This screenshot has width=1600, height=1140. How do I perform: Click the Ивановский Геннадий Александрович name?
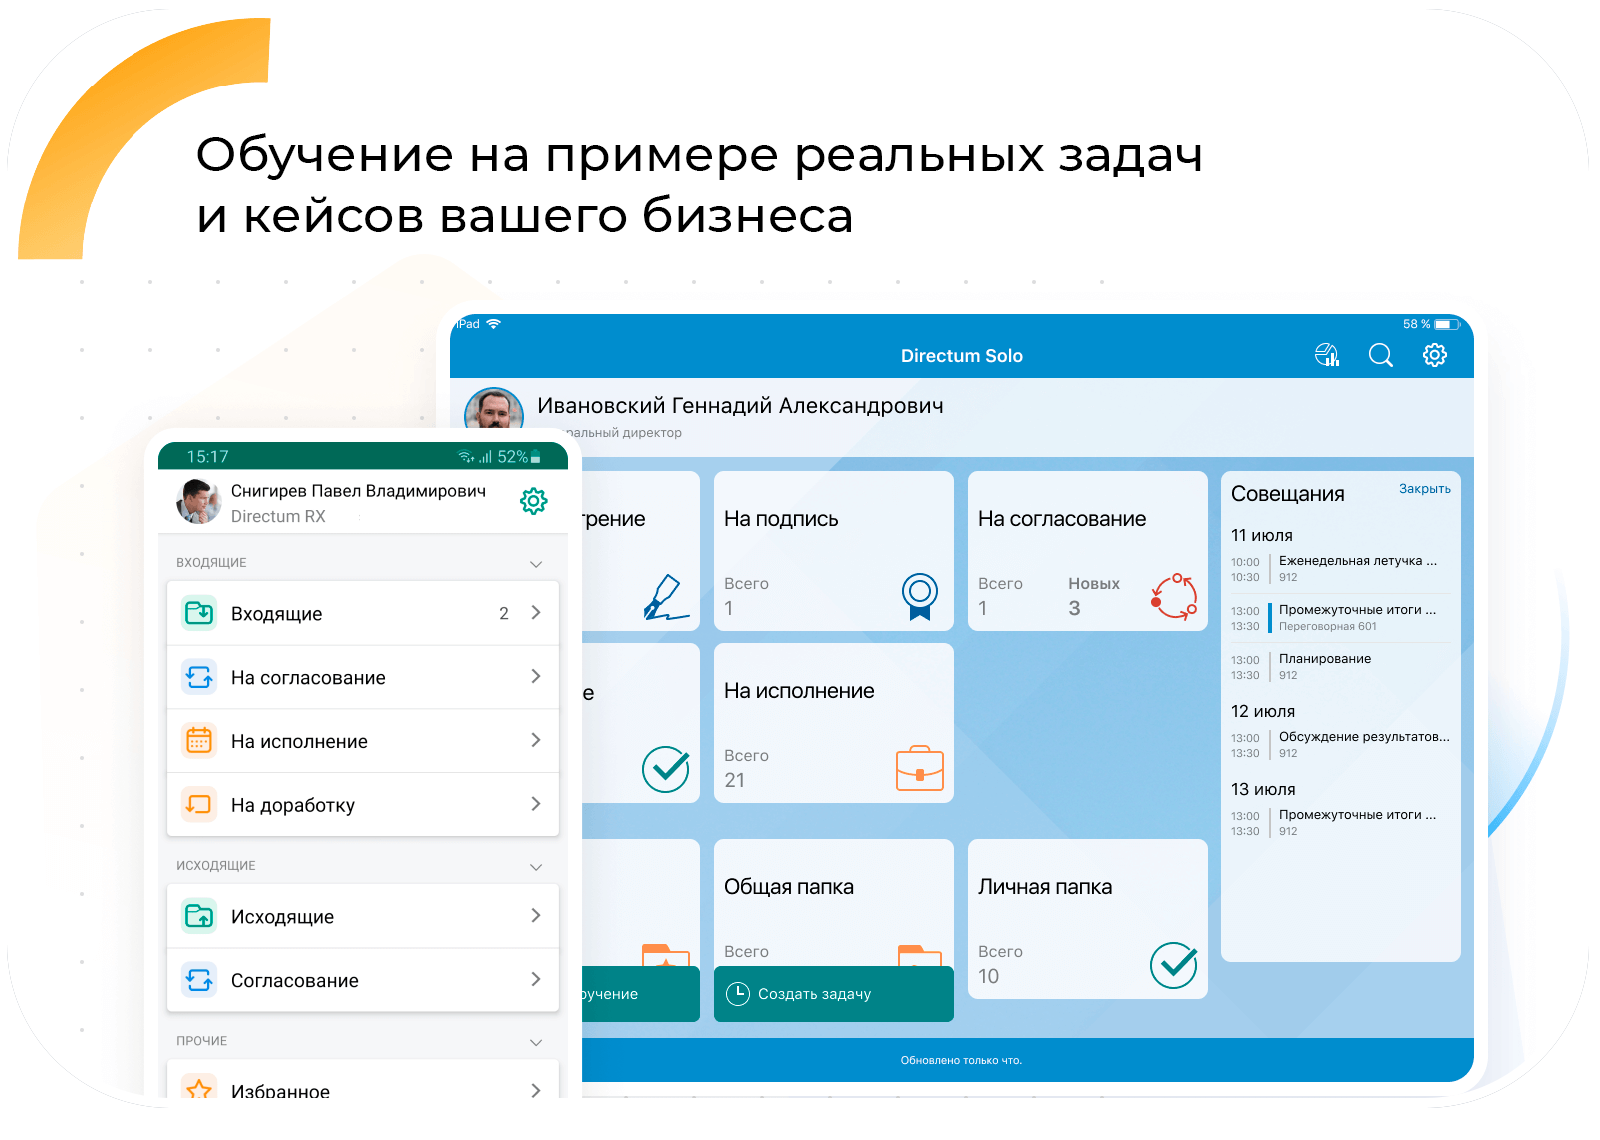(740, 406)
